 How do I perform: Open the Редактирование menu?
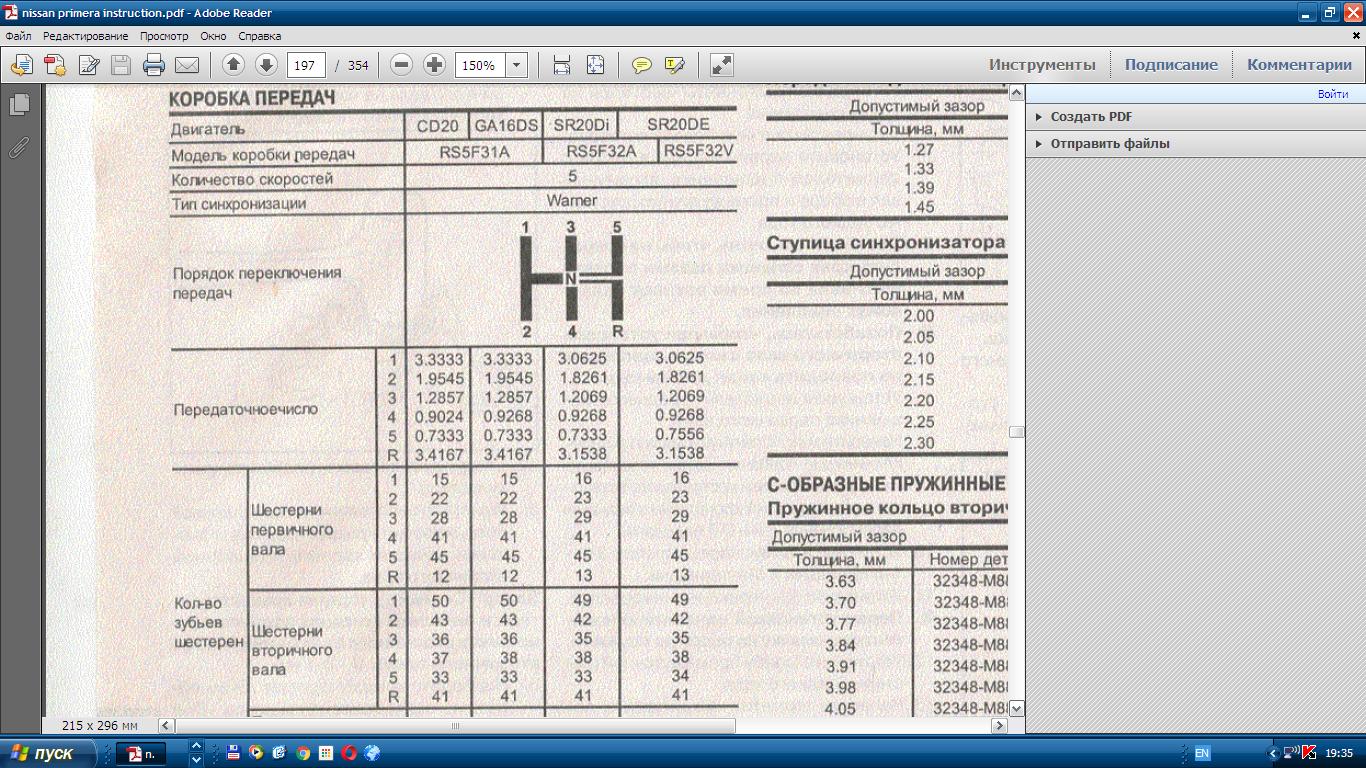pos(86,36)
